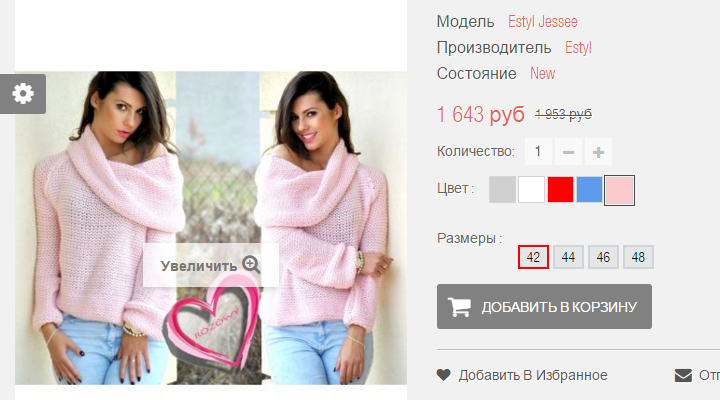Viewport: 720px width, 400px height.
Task: Click the Добавить В Избранное link
Action: pos(533,375)
